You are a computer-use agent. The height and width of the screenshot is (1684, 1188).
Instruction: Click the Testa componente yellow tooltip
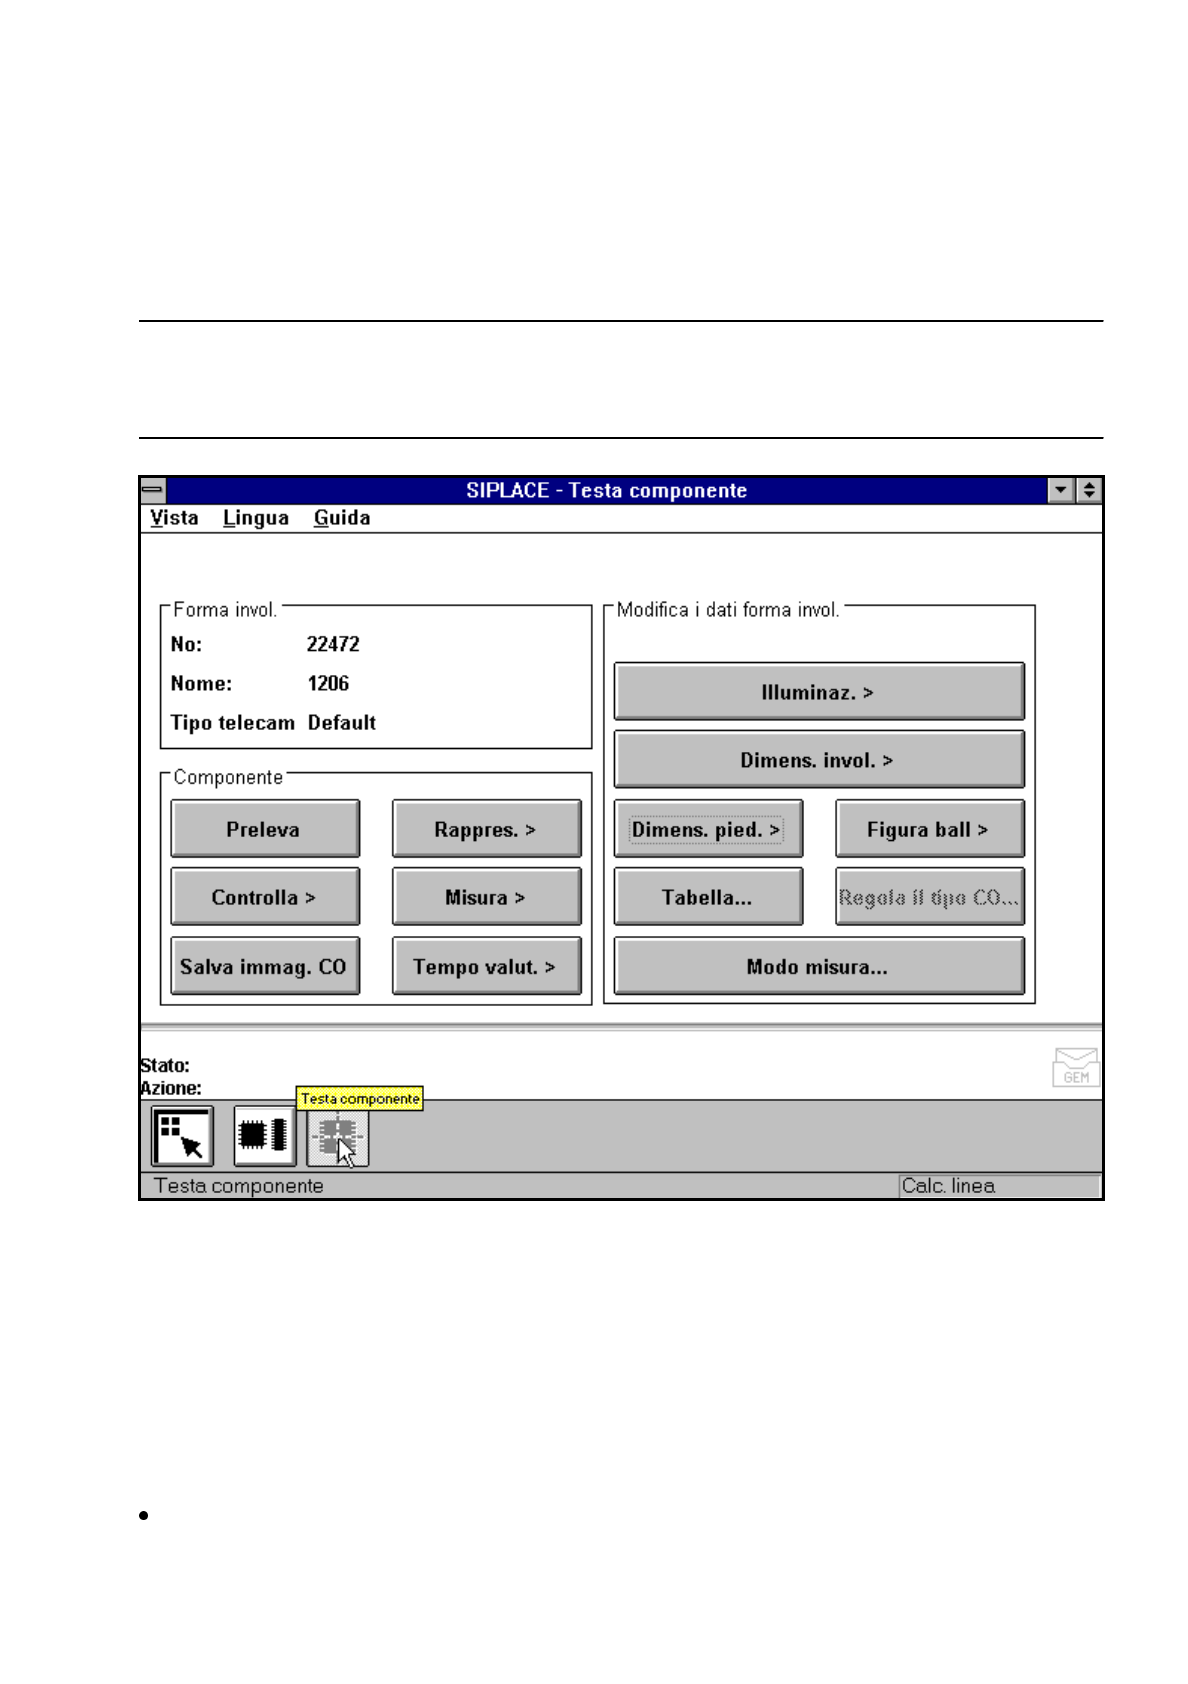[360, 1098]
